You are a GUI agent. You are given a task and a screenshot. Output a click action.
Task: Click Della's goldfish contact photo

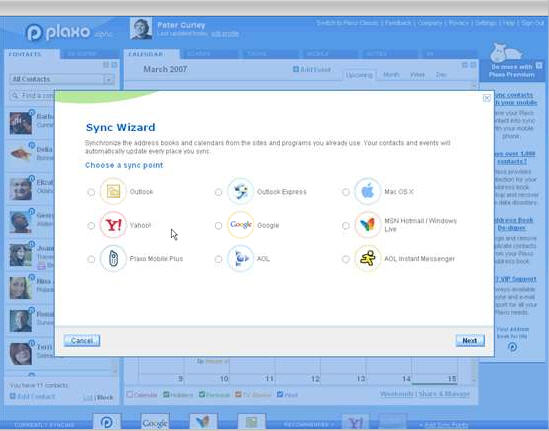point(21,154)
